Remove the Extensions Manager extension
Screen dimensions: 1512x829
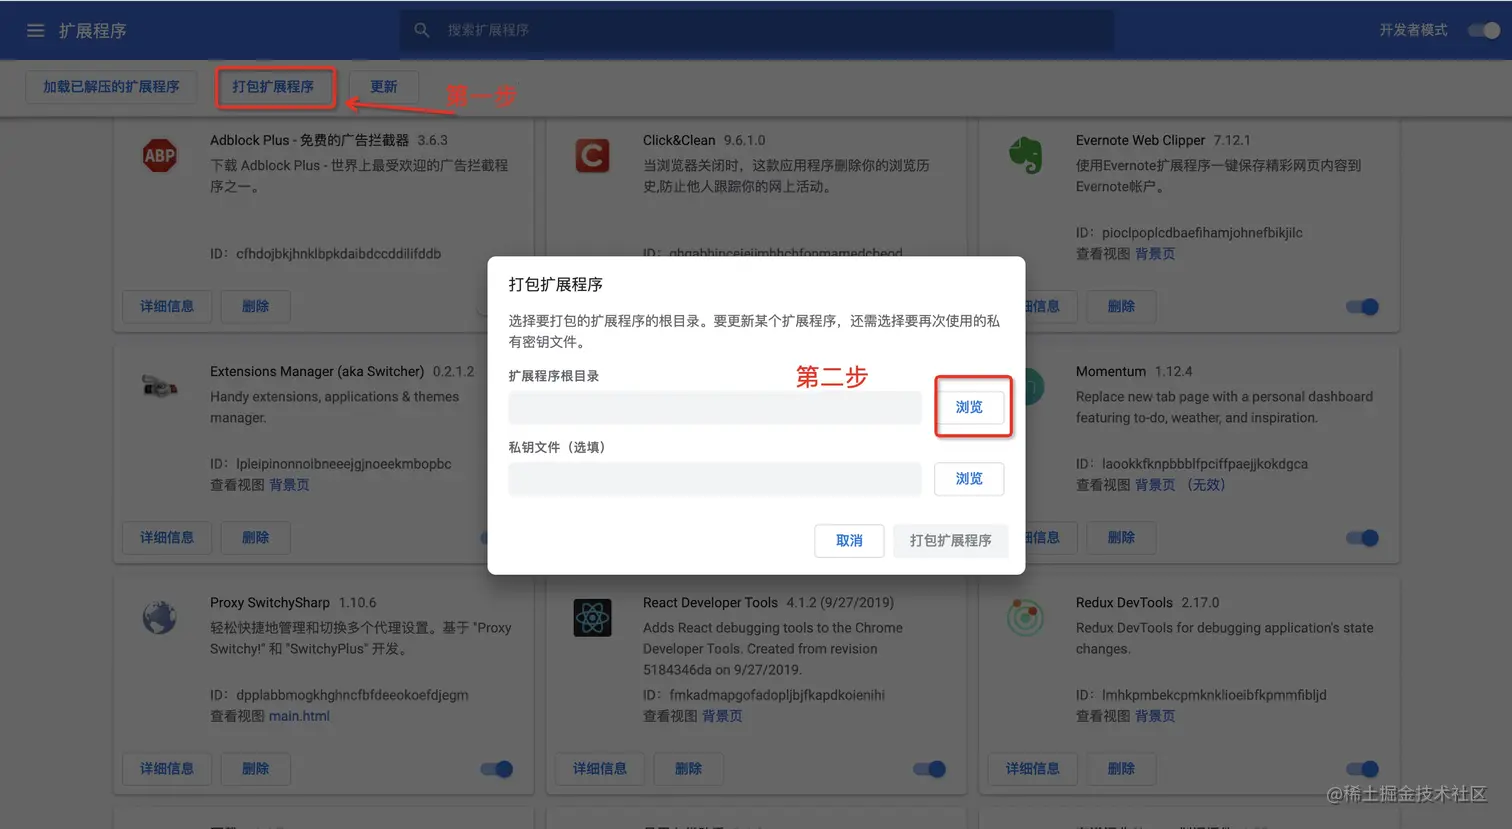pyautogui.click(x=255, y=537)
